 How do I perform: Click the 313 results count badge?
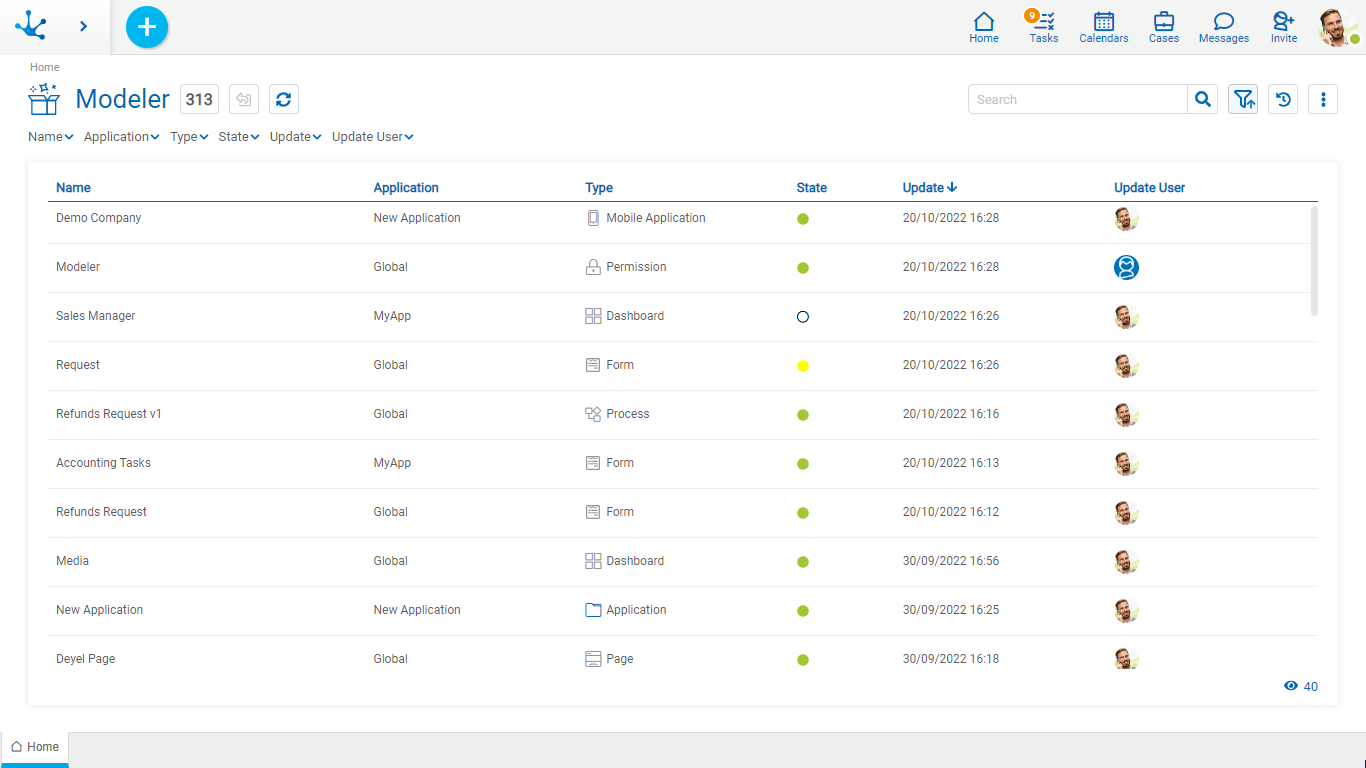(199, 99)
